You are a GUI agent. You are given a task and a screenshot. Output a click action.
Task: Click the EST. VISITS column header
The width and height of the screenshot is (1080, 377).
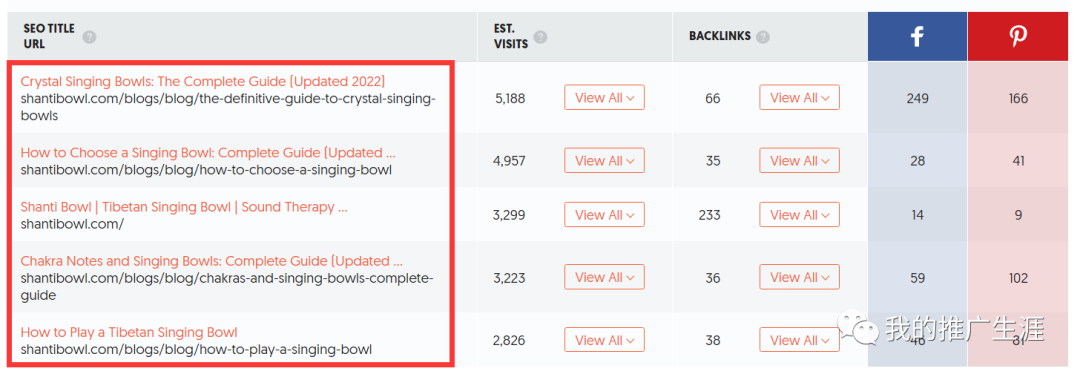point(511,37)
